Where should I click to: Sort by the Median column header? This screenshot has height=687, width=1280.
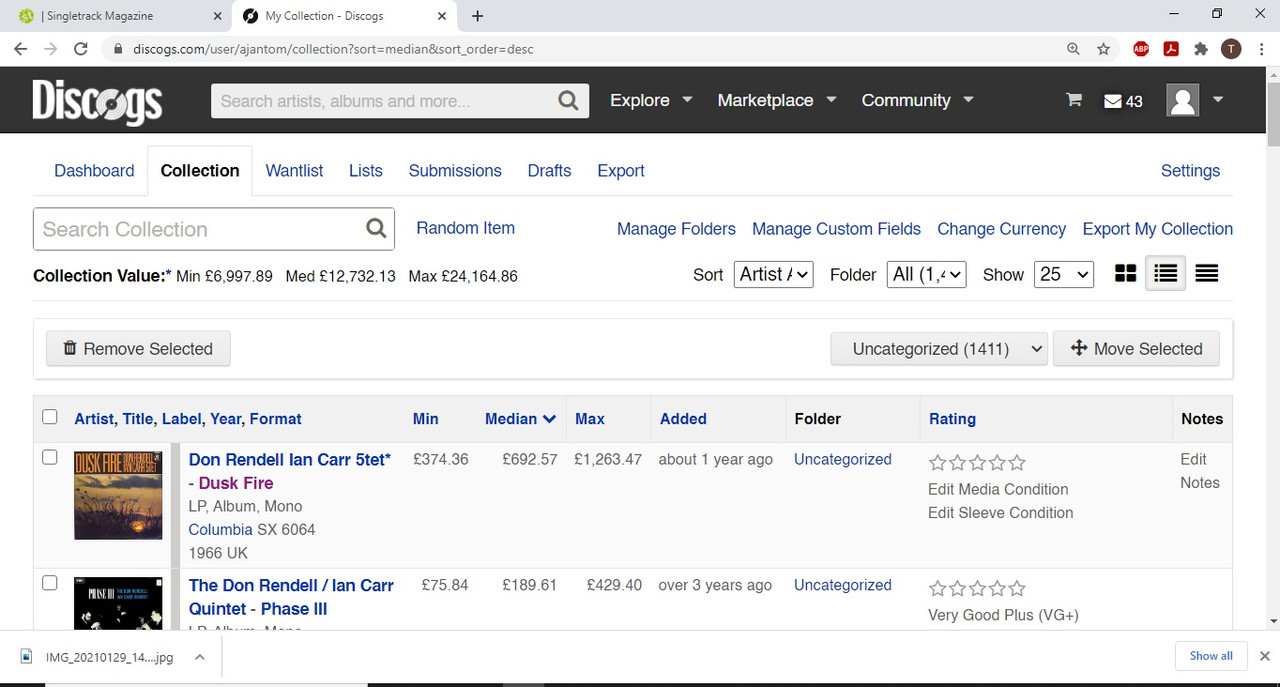[x=520, y=419]
